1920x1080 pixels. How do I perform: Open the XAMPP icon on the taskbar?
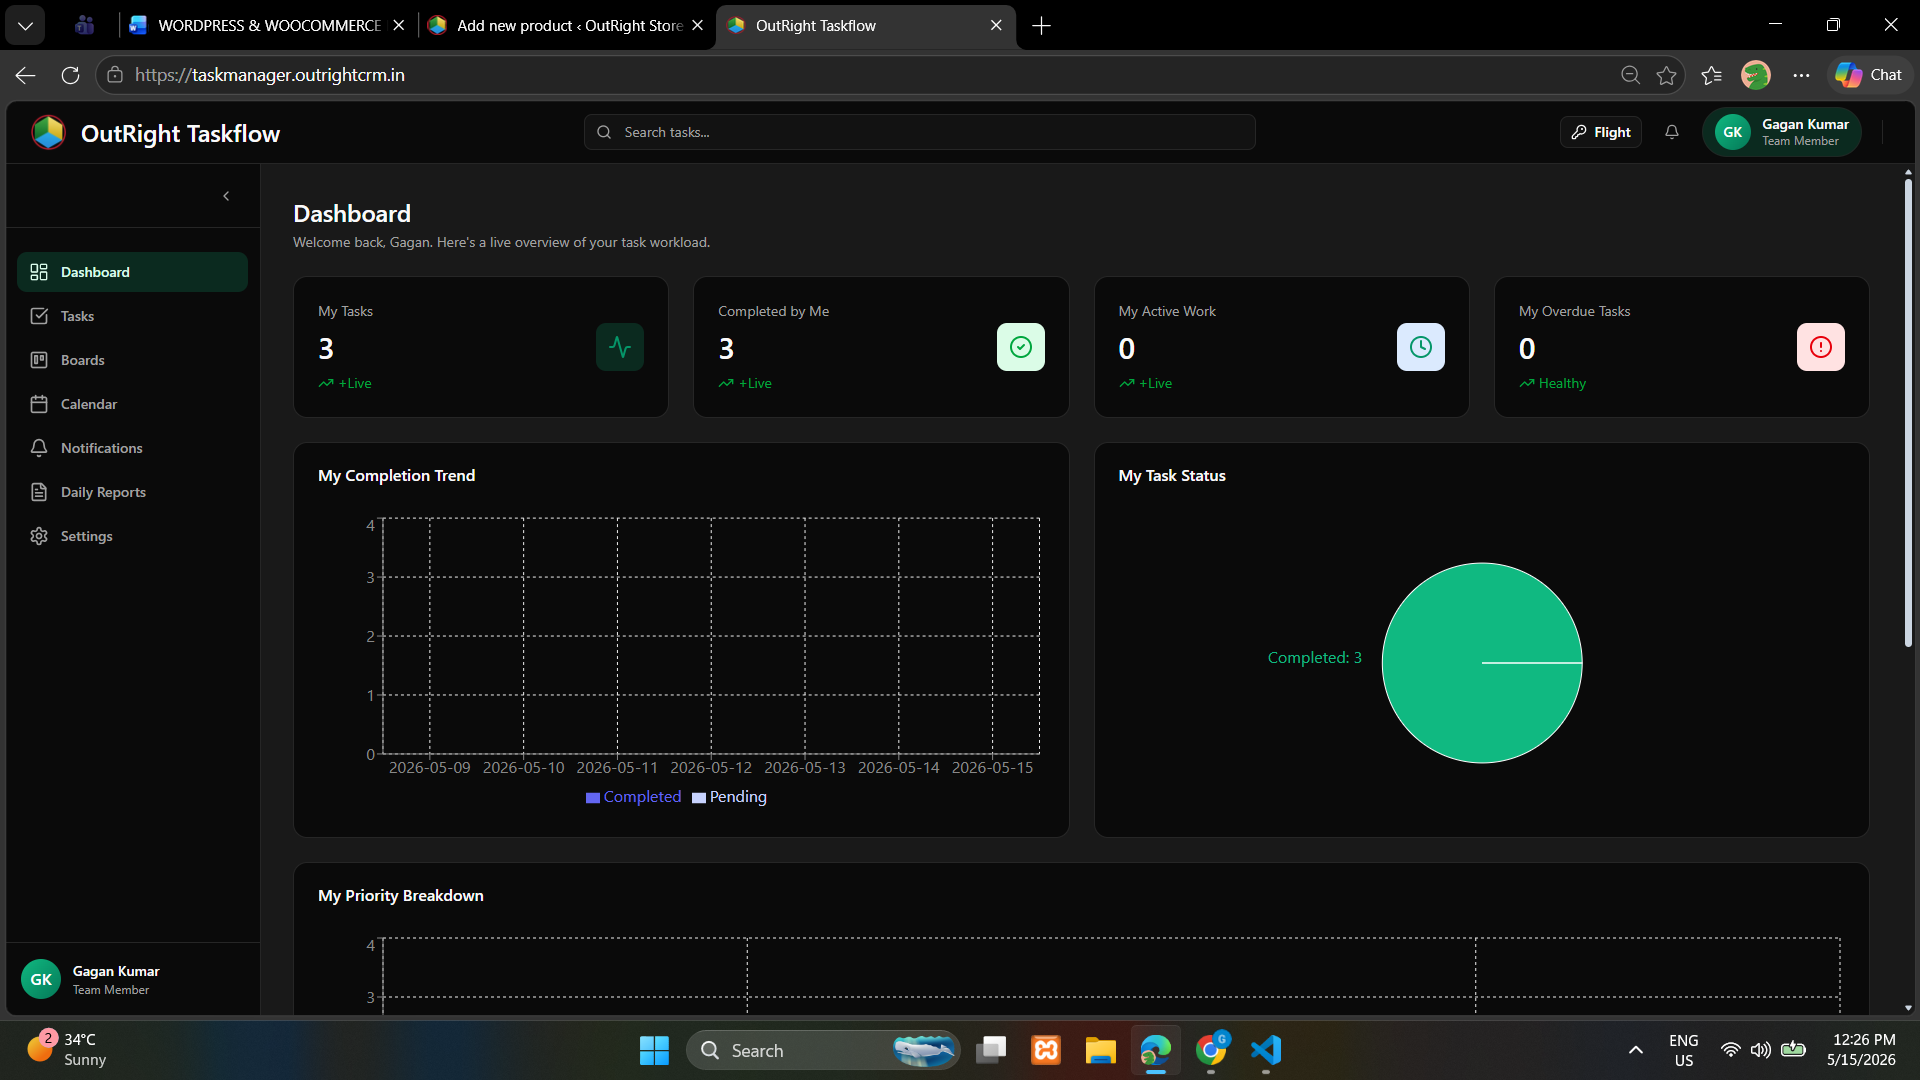click(x=1046, y=1050)
